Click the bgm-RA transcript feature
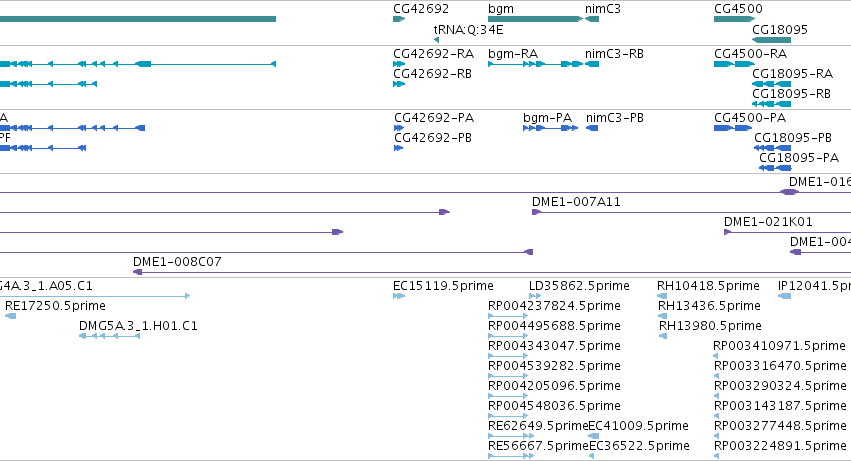The height and width of the screenshot is (461, 851). pos(535,64)
